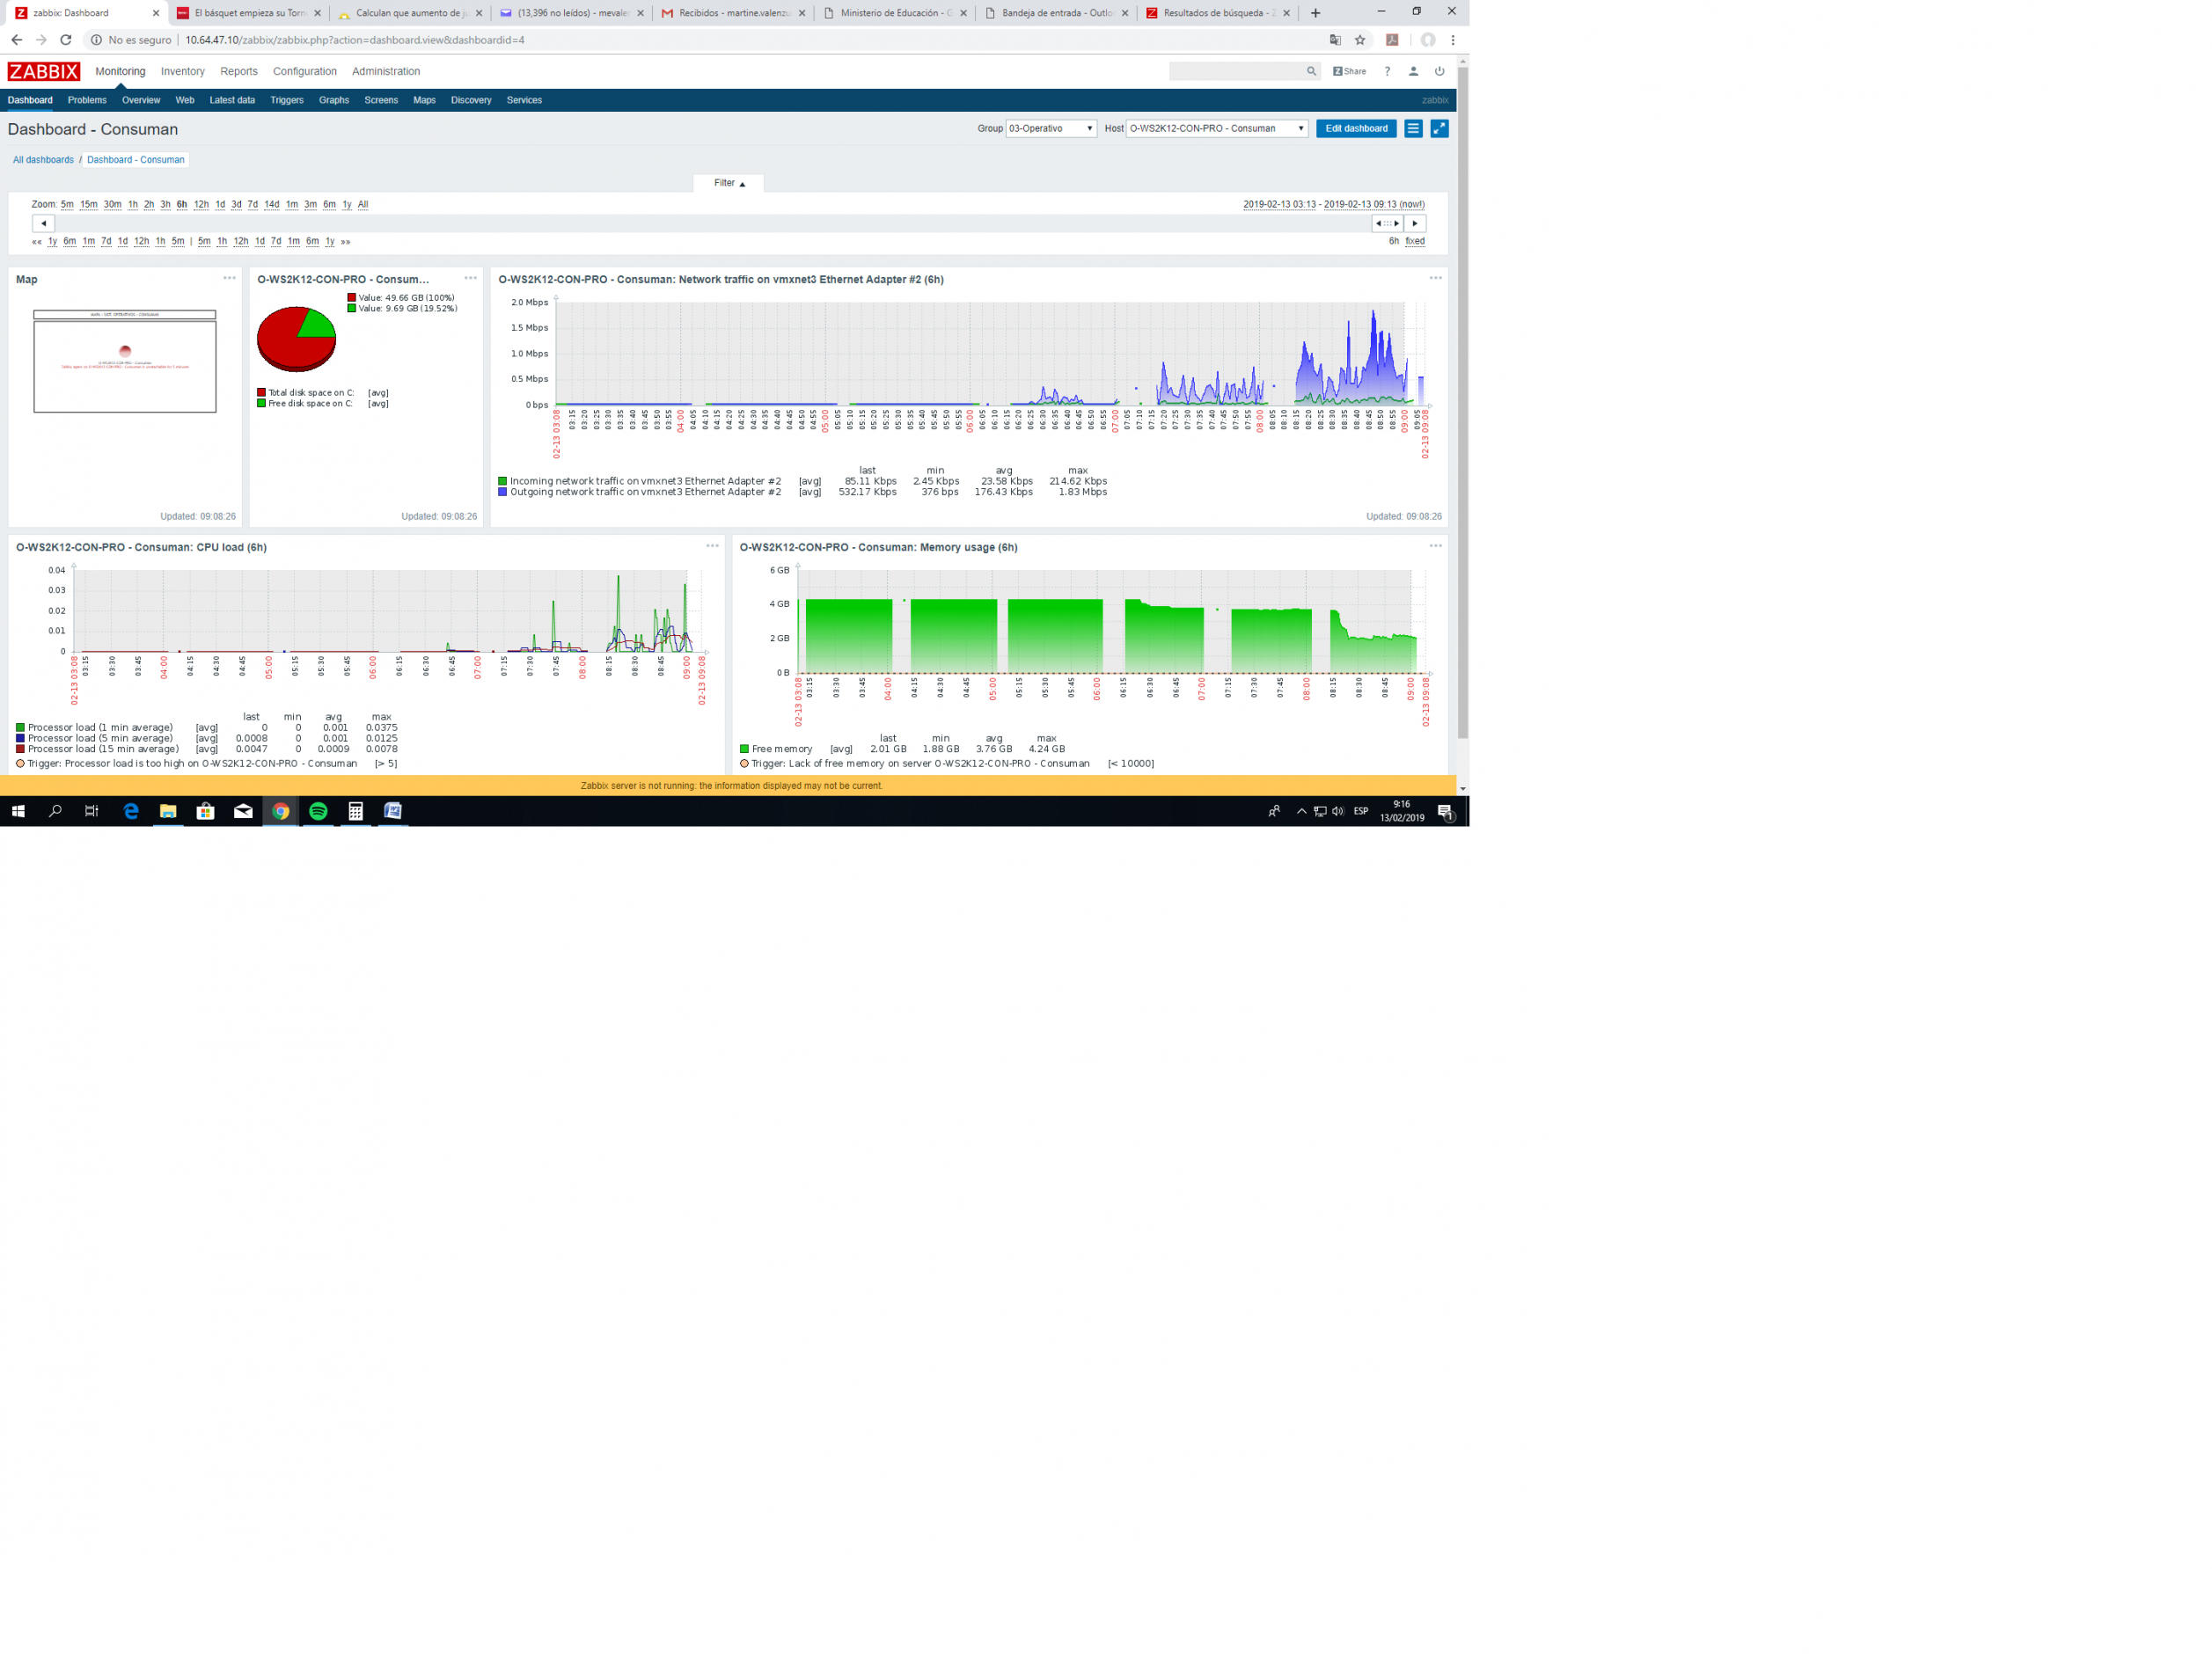Open the help question mark icon
2212x1659 pixels.
coord(1387,71)
